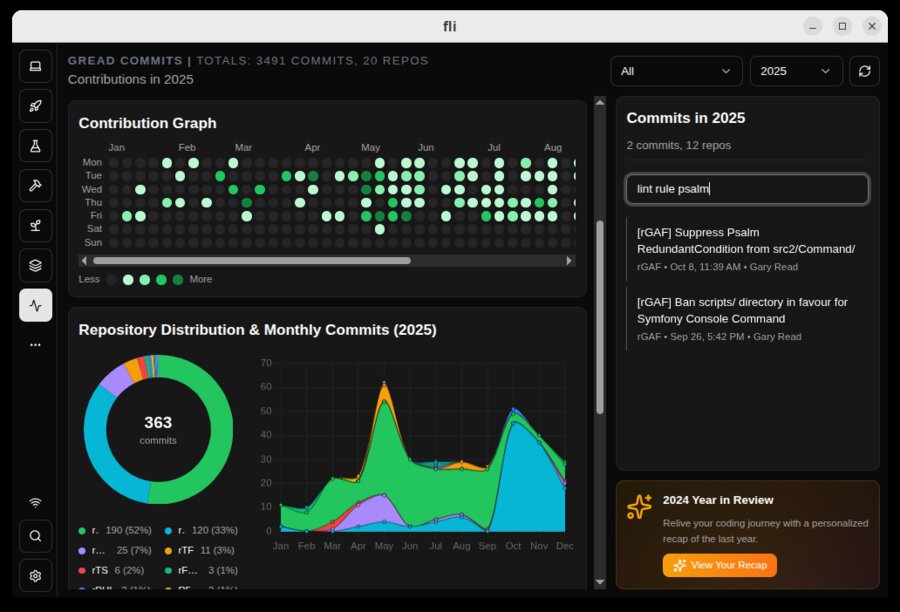Open the settings gear in the sidebar
Screen dimensions: 900x612
pyautogui.click(x=35, y=576)
